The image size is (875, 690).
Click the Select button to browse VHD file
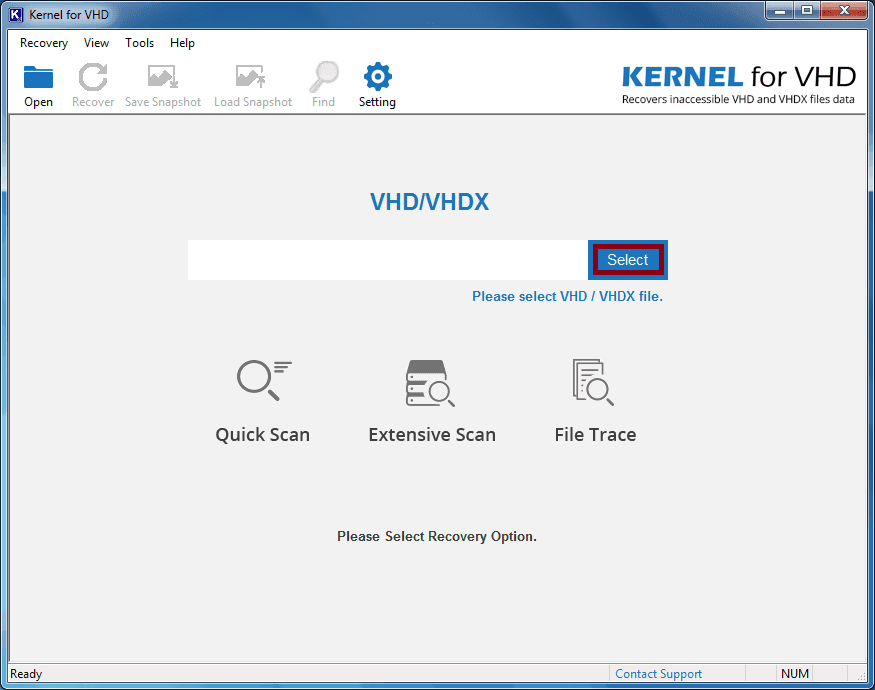pos(628,260)
